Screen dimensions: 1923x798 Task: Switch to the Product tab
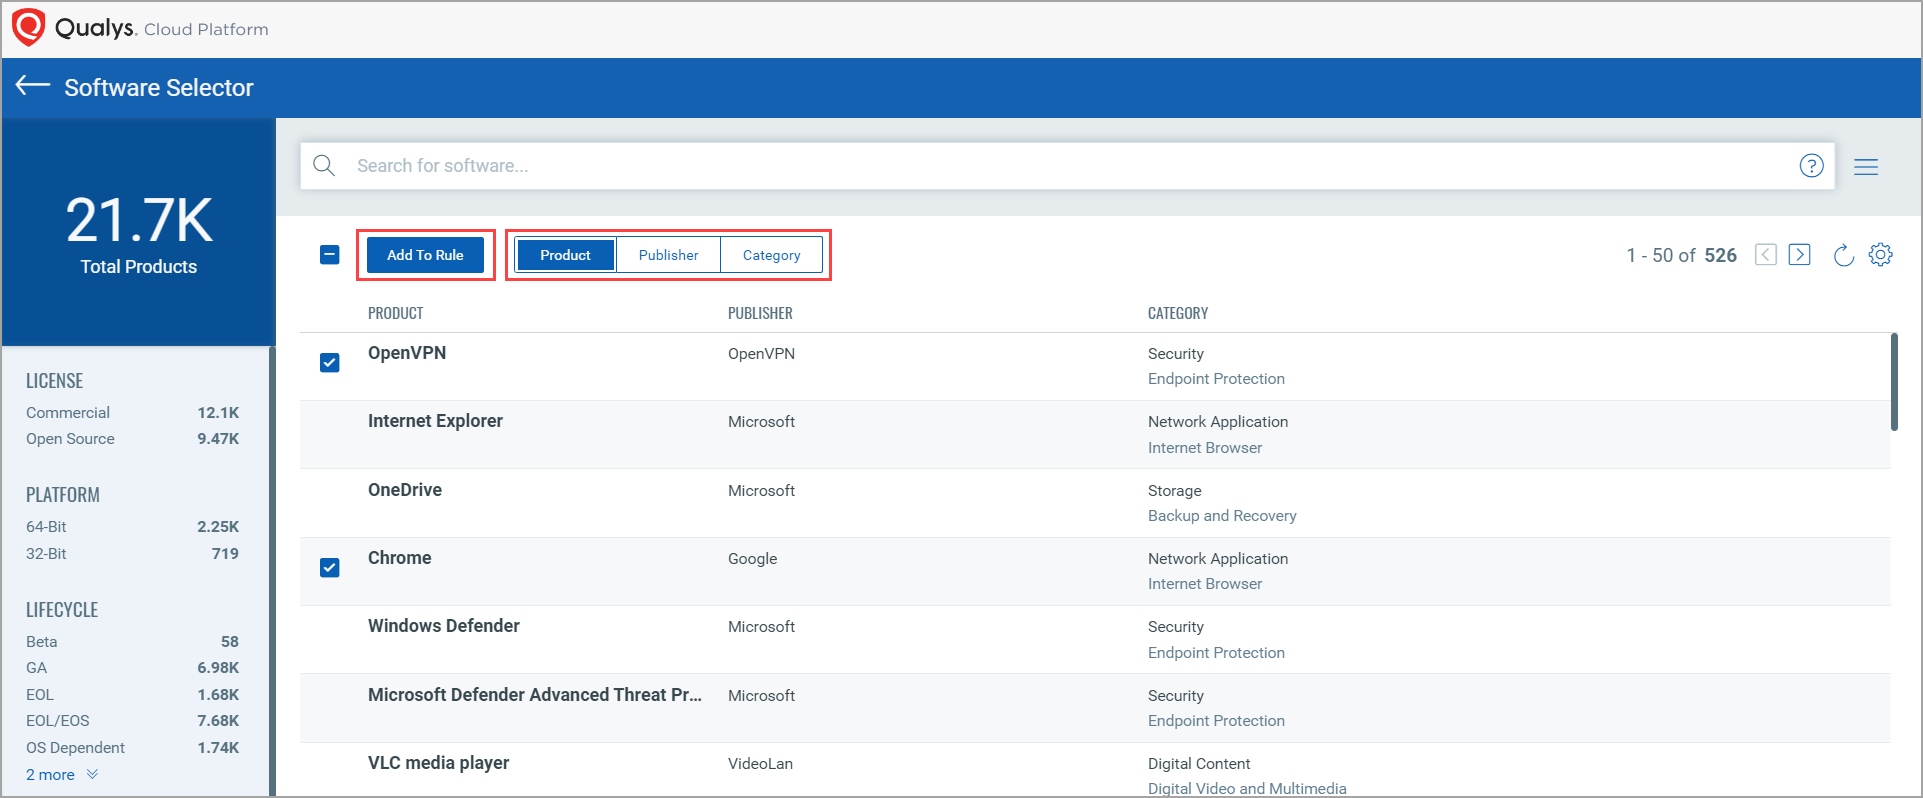pyautogui.click(x=565, y=255)
